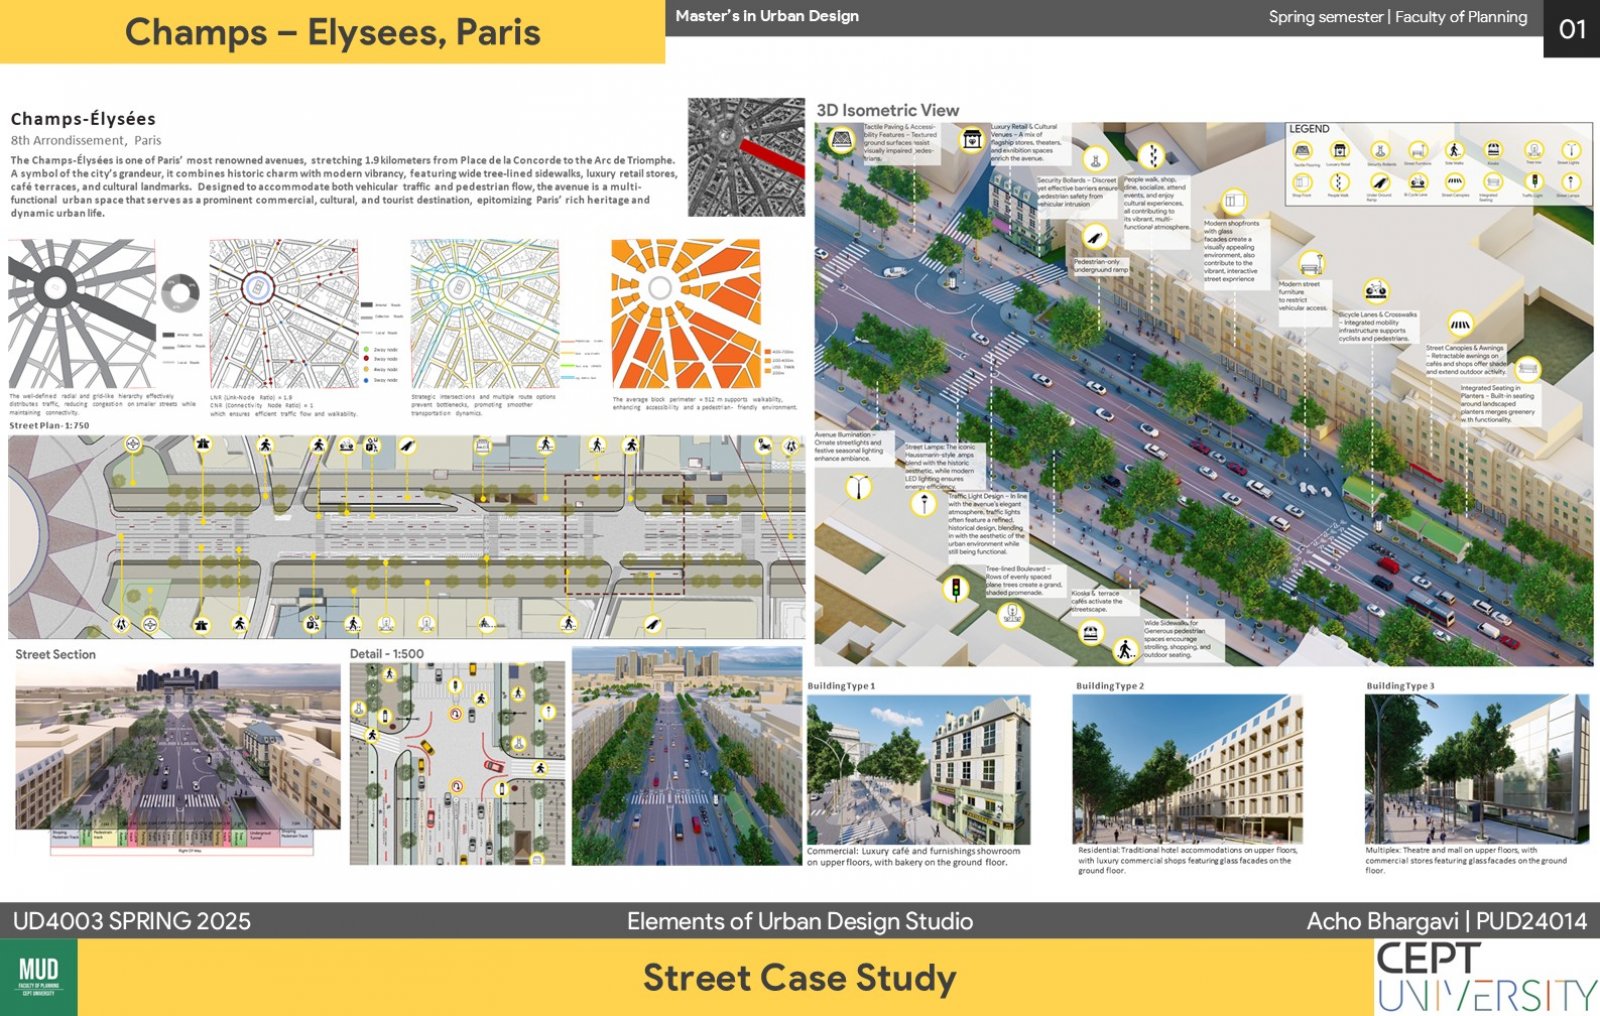Click the 'Security Bollards' callout description
Image resolution: width=1600 pixels, height=1016 pixels.
[1078, 192]
